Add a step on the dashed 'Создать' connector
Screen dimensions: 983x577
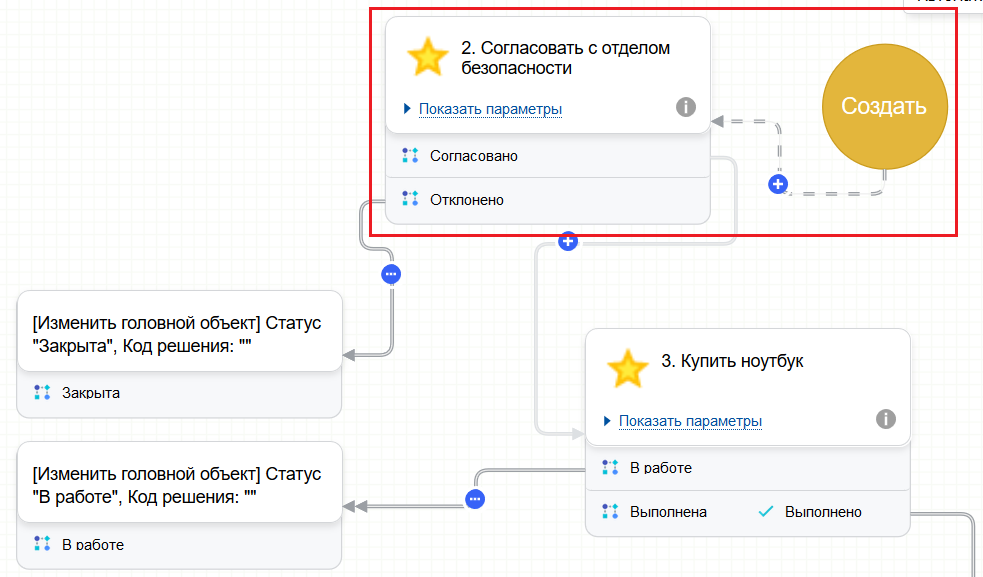pyautogui.click(x=778, y=185)
